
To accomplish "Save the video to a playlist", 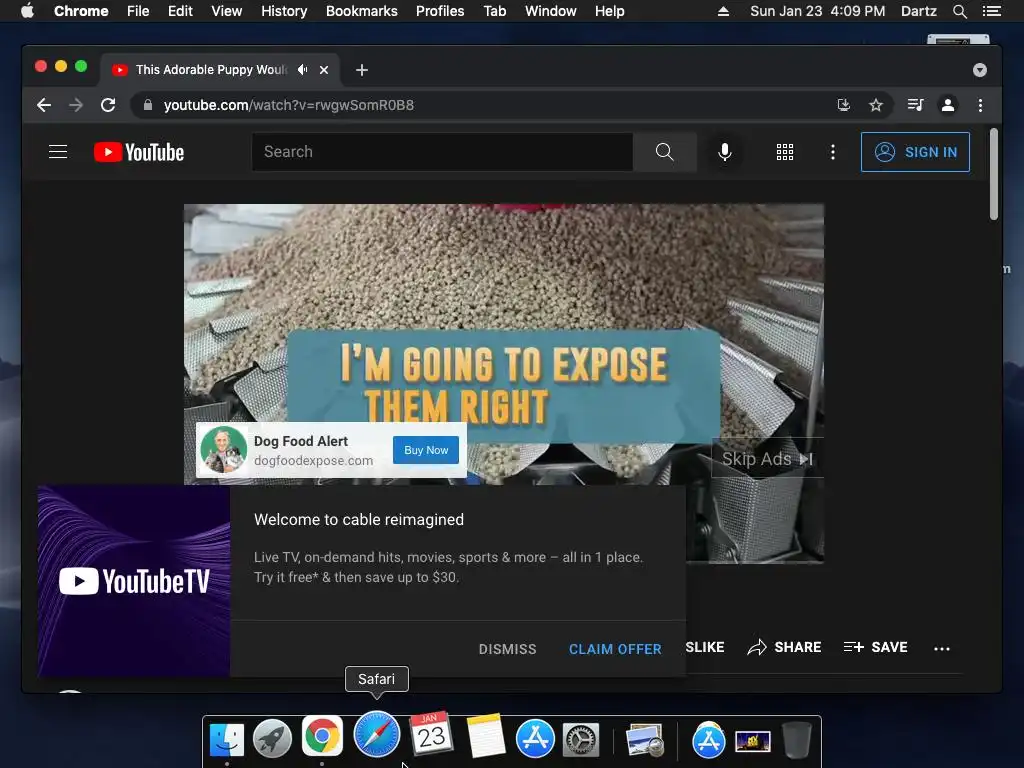I will click(876, 647).
